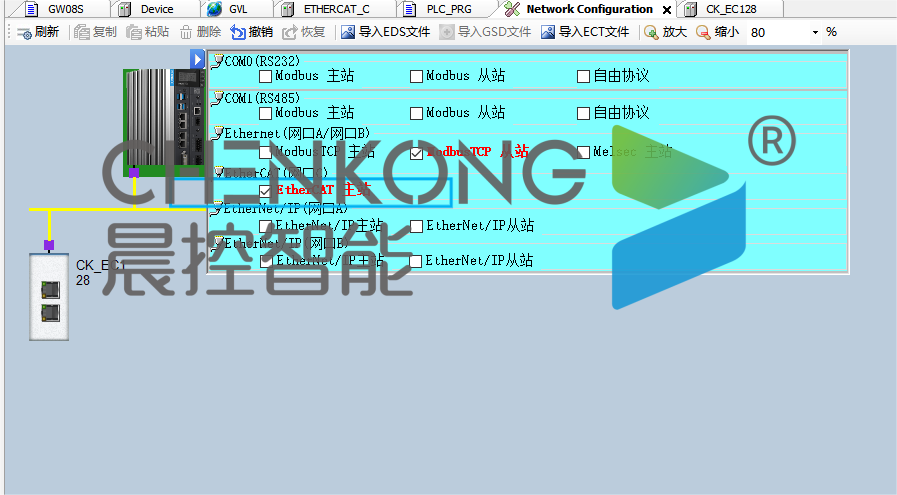The image size is (897, 495).
Task: Open the zoom percentage dropdown arrow
Action: click(815, 33)
